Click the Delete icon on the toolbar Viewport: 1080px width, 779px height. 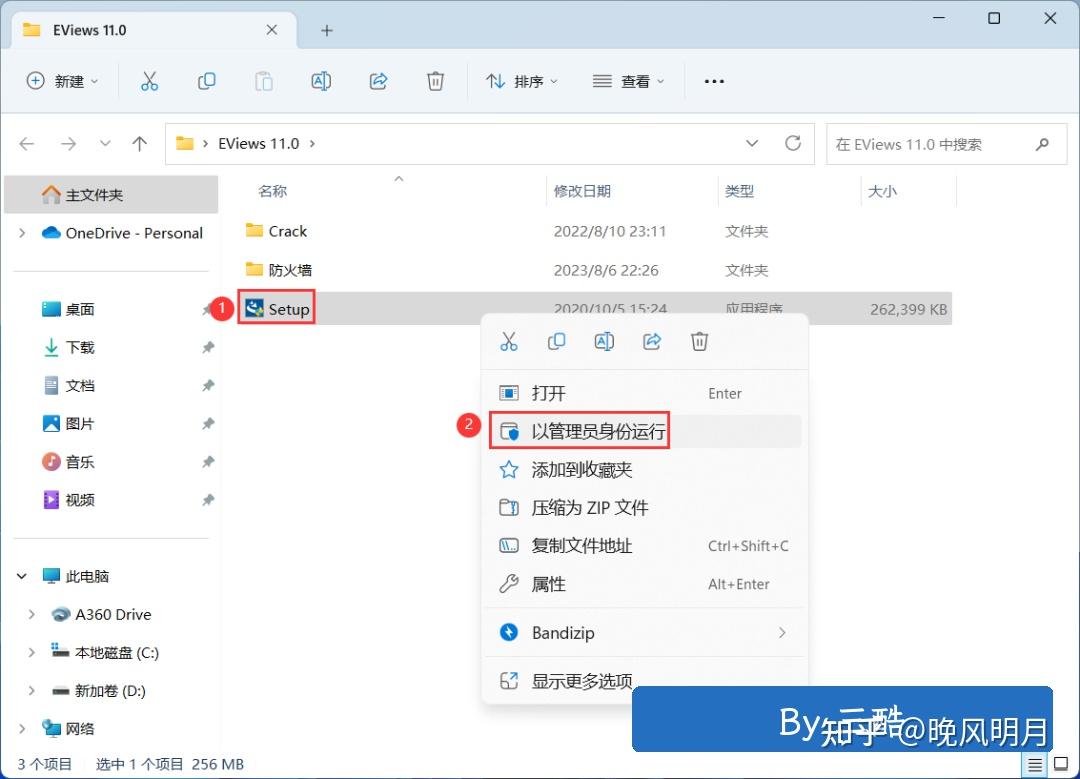(435, 81)
